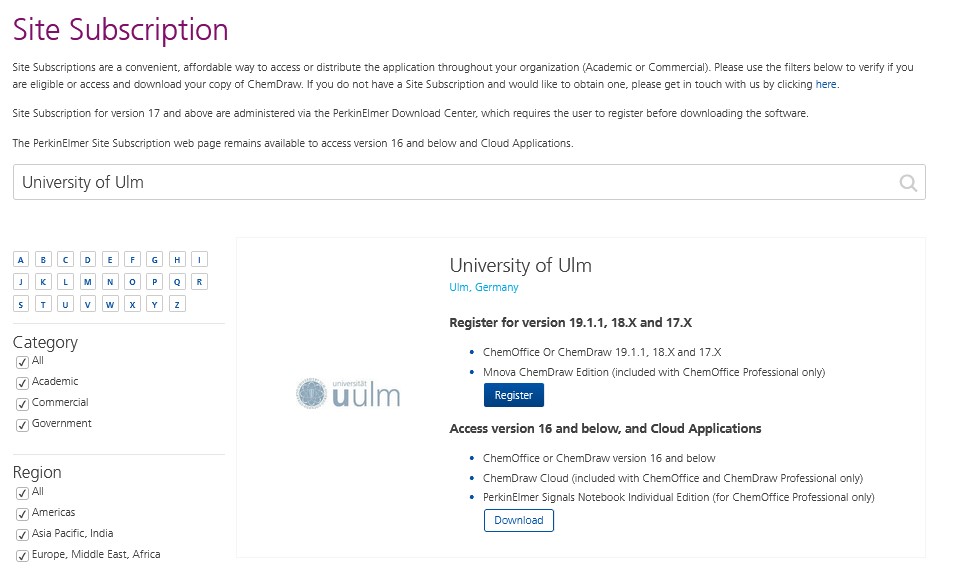Select letter S filter

coord(21,304)
